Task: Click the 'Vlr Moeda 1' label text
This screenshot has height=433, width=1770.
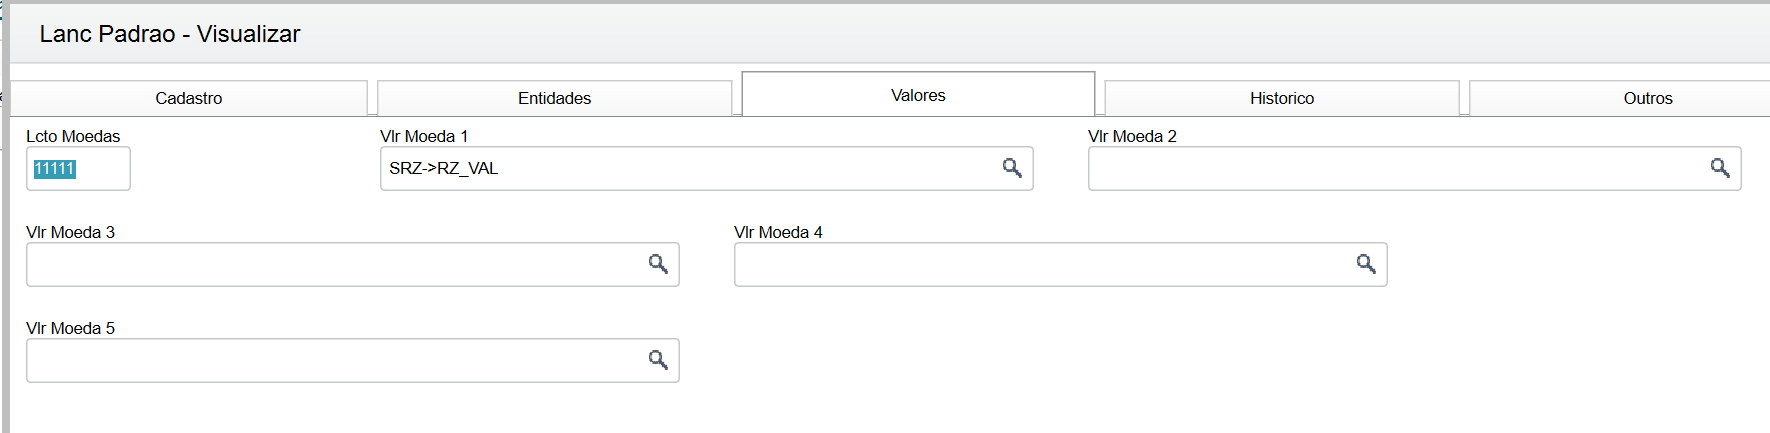Action: [424, 136]
